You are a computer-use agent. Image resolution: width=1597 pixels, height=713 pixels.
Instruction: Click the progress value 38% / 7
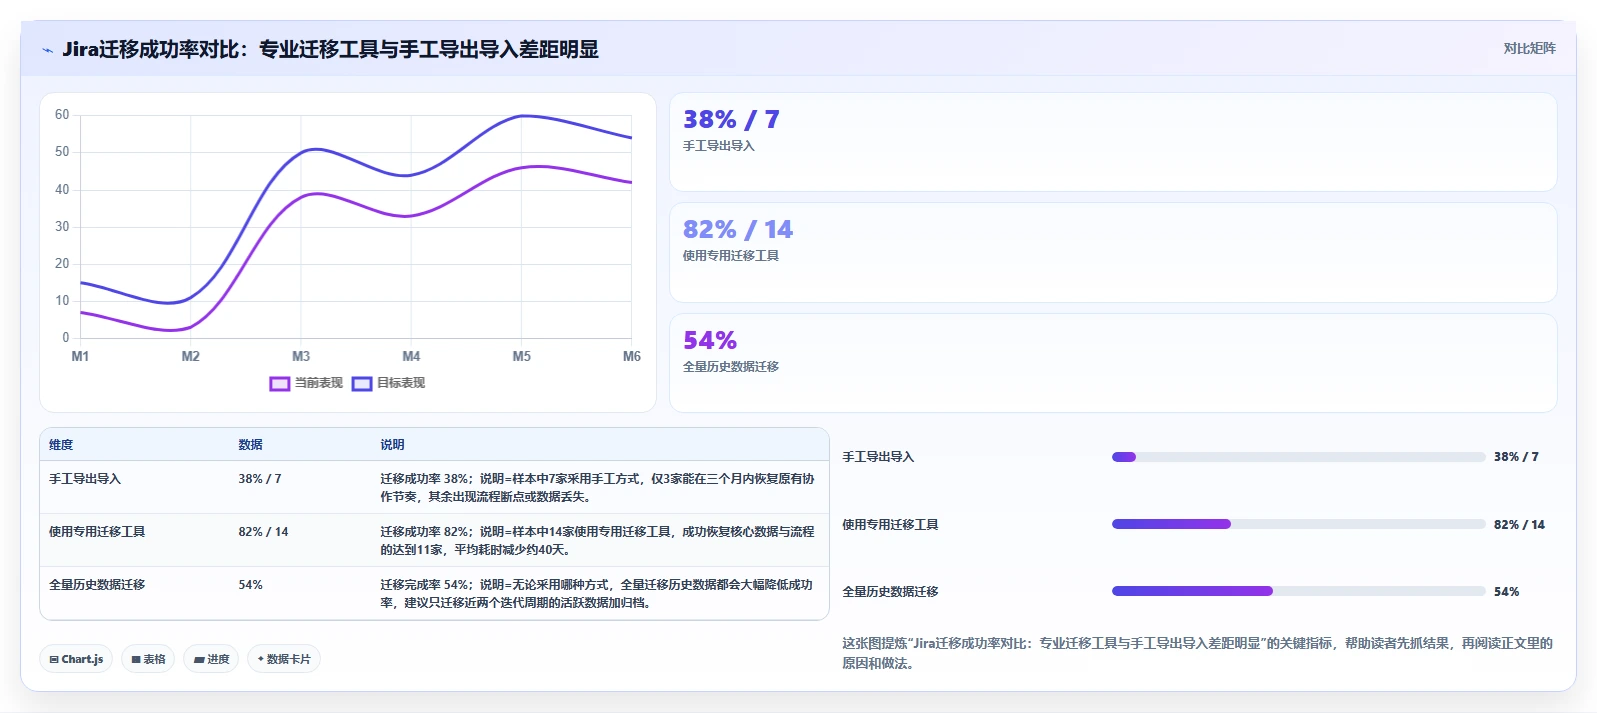1516,457
